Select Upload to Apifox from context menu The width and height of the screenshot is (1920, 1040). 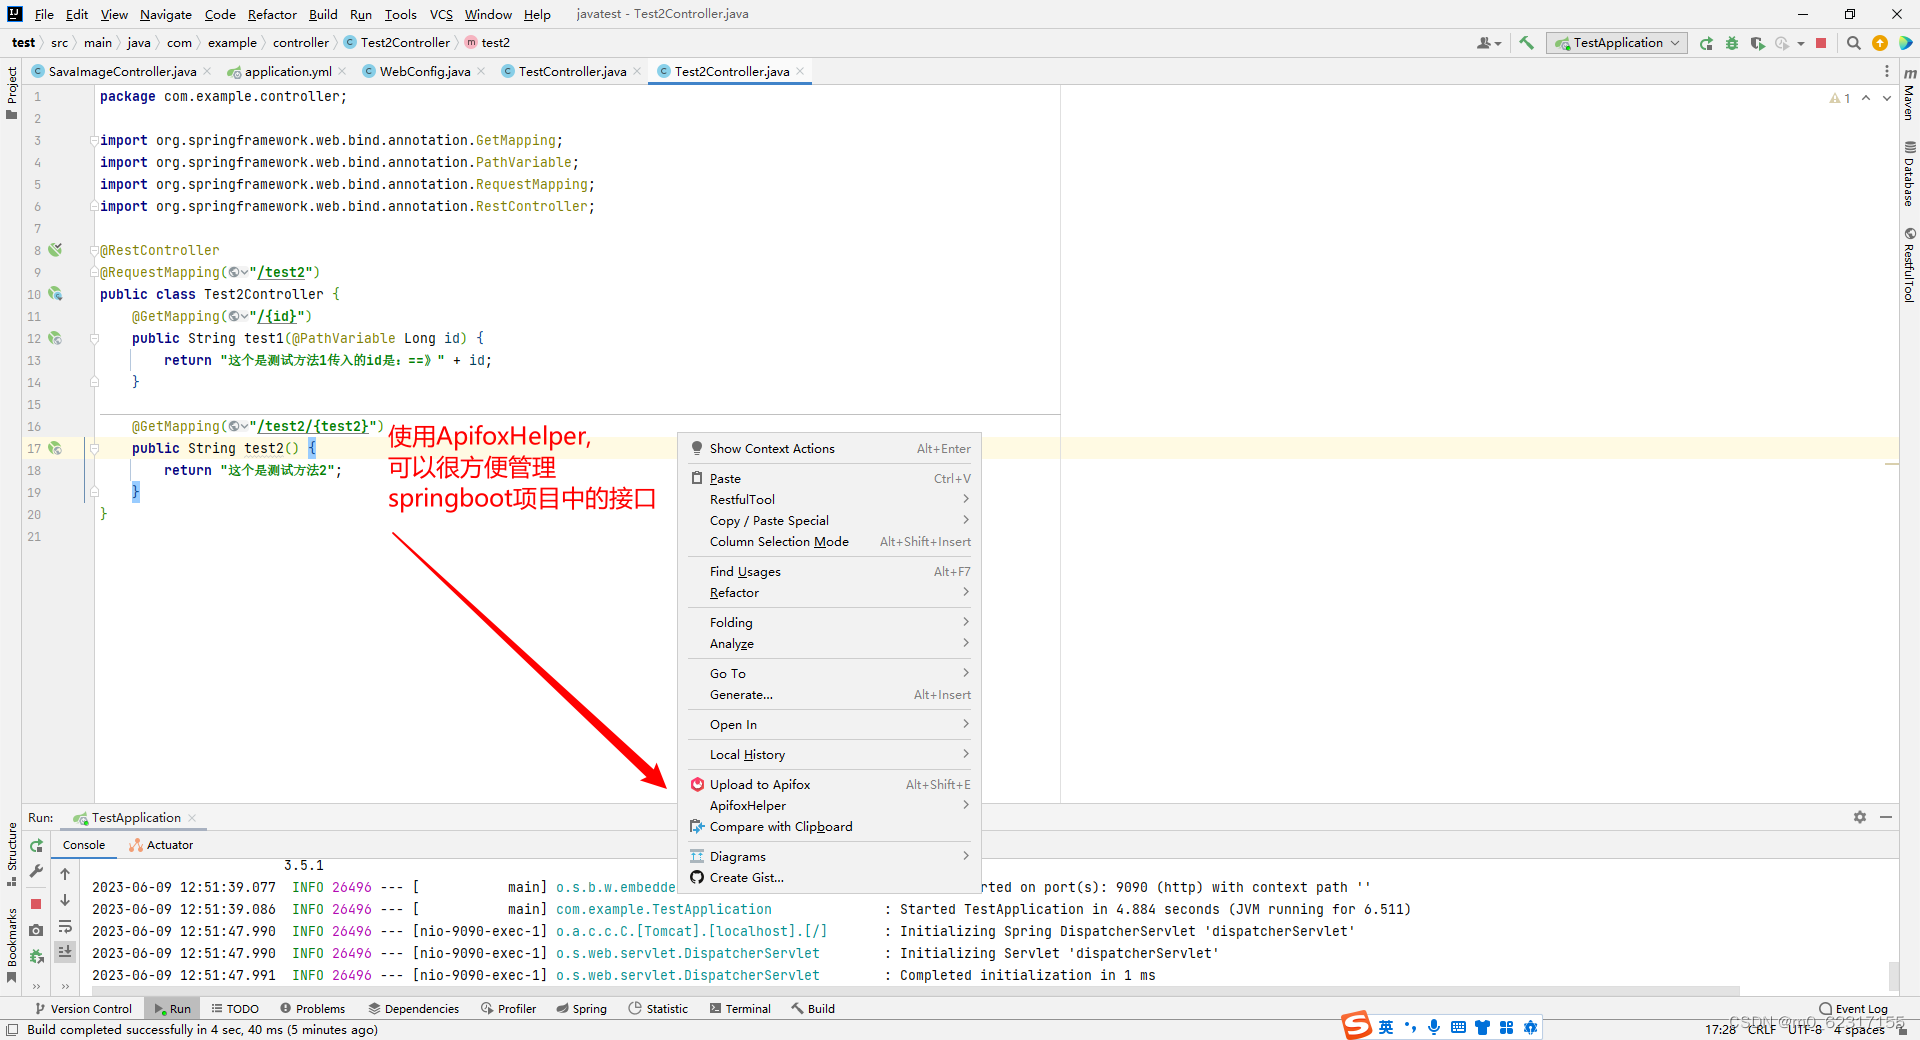pyautogui.click(x=760, y=784)
